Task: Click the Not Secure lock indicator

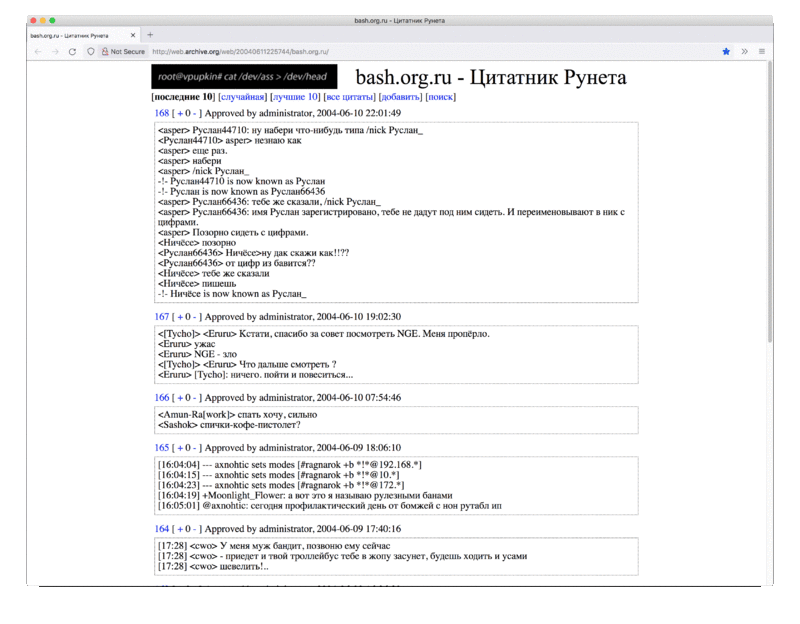Action: (x=124, y=51)
